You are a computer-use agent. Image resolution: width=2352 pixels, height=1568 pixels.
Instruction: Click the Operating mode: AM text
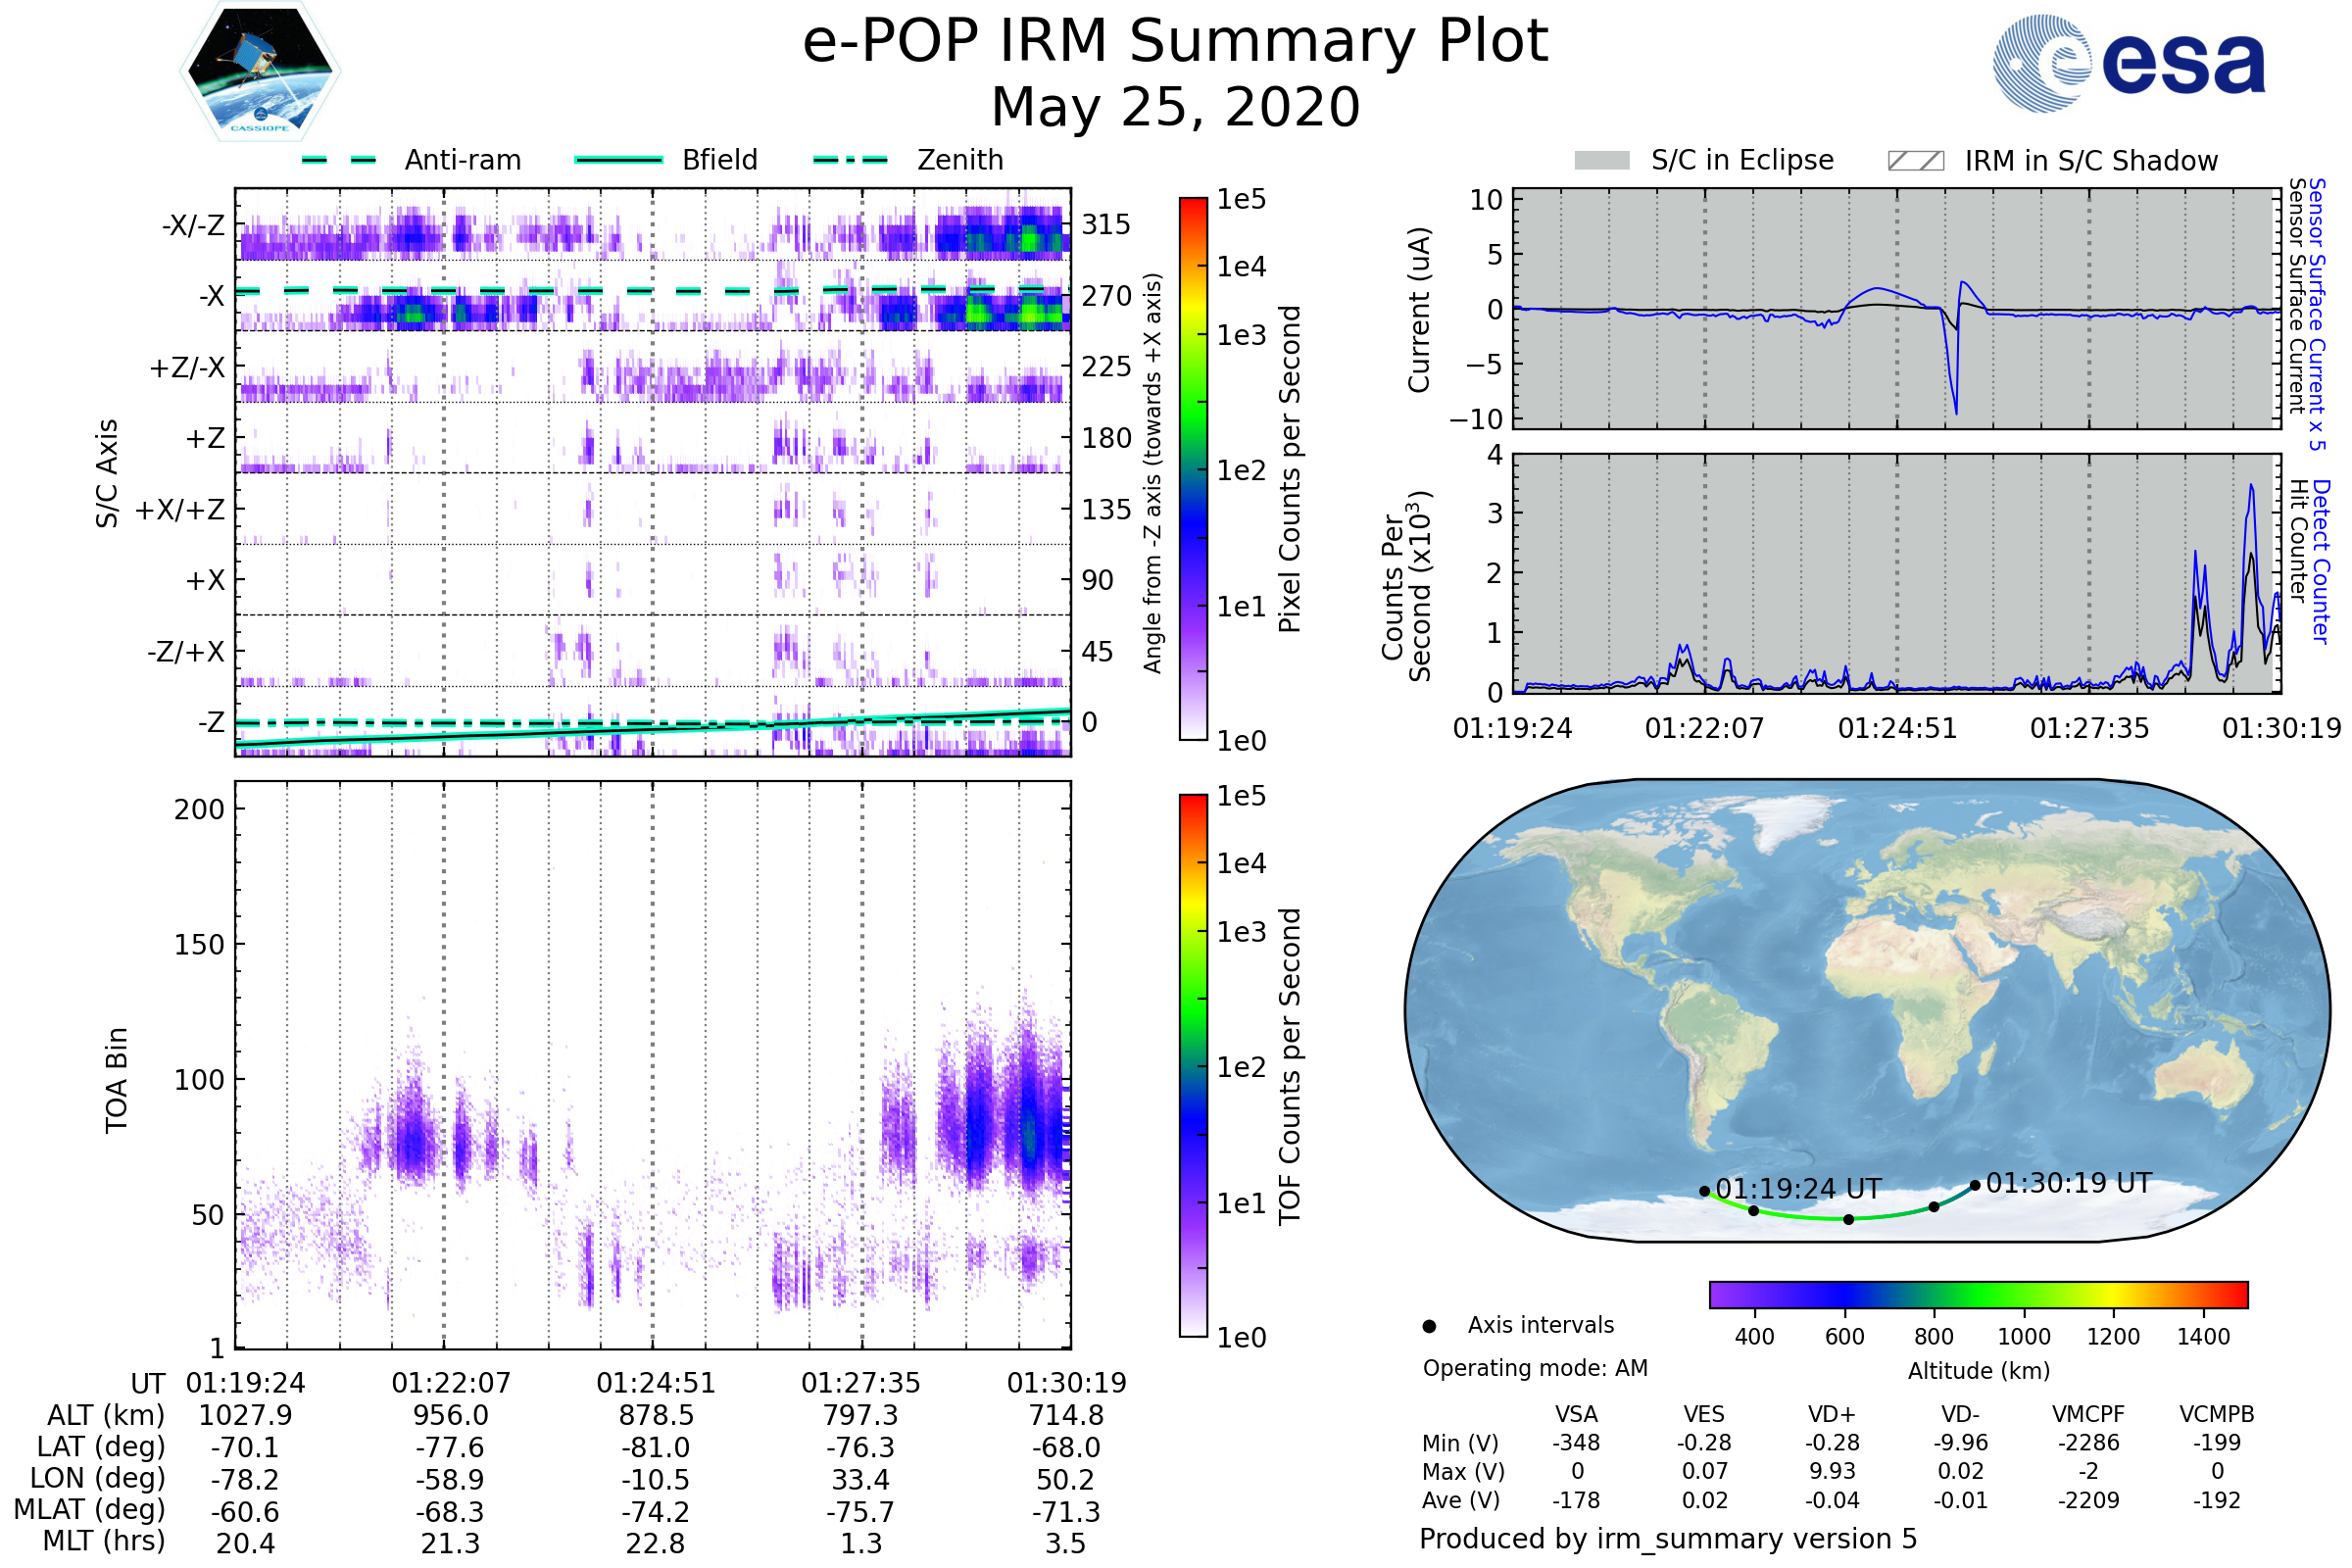(x=1534, y=1368)
